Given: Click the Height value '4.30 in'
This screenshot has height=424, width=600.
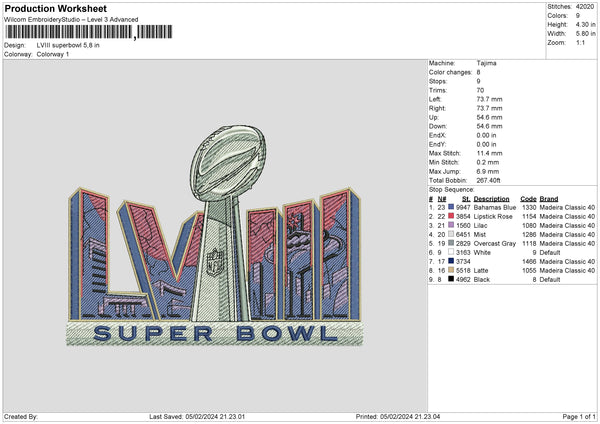Looking at the screenshot, I should (585, 24).
